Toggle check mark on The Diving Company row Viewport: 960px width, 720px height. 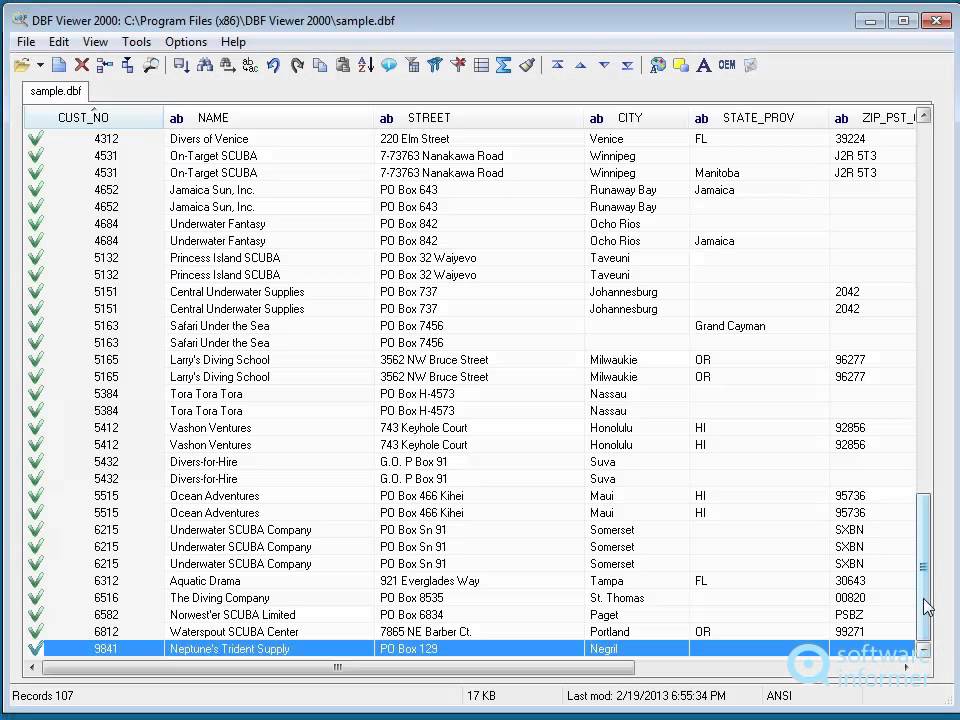pos(36,598)
